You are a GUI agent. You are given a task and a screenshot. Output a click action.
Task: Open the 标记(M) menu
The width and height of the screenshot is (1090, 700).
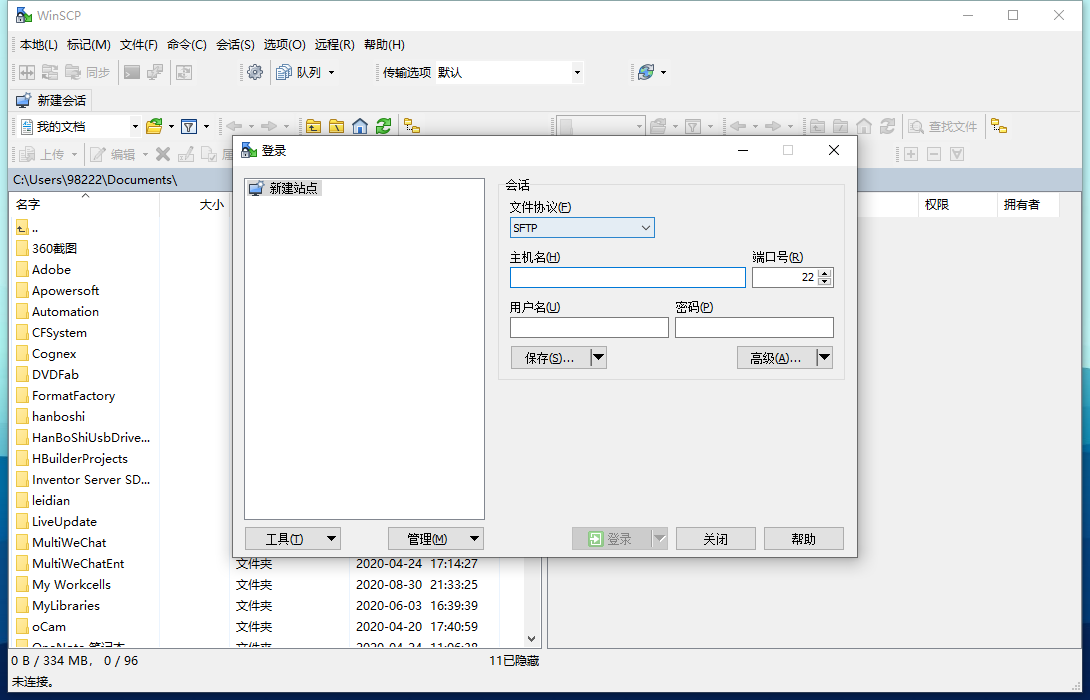88,44
